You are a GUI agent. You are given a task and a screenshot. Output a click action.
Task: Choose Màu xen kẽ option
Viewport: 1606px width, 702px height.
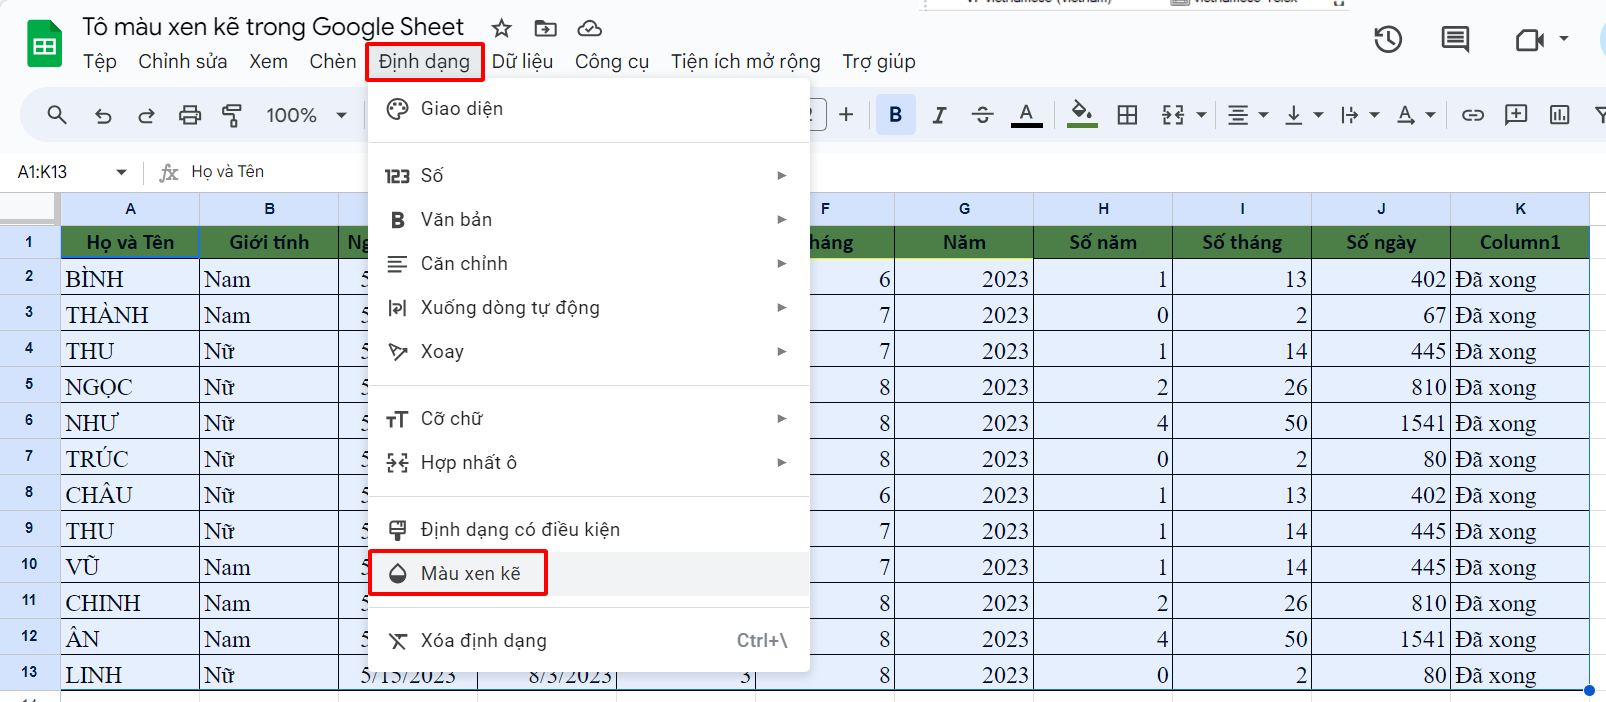[588, 574]
